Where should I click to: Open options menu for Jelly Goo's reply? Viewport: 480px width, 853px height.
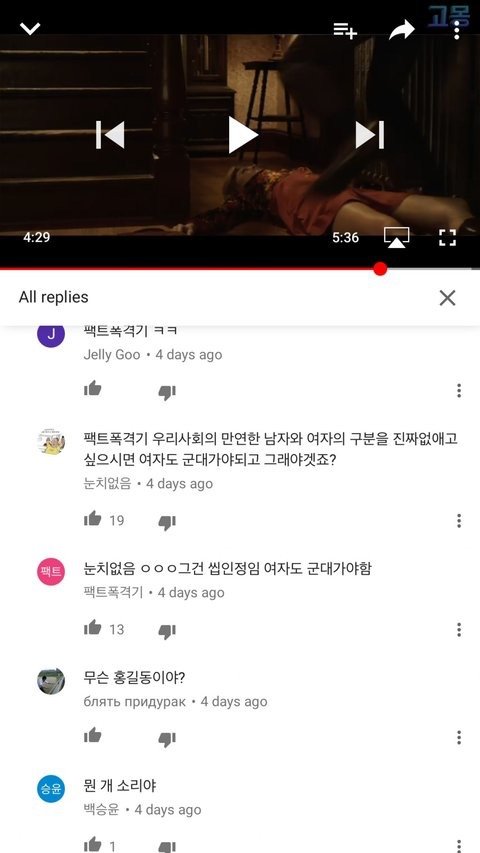point(459,391)
